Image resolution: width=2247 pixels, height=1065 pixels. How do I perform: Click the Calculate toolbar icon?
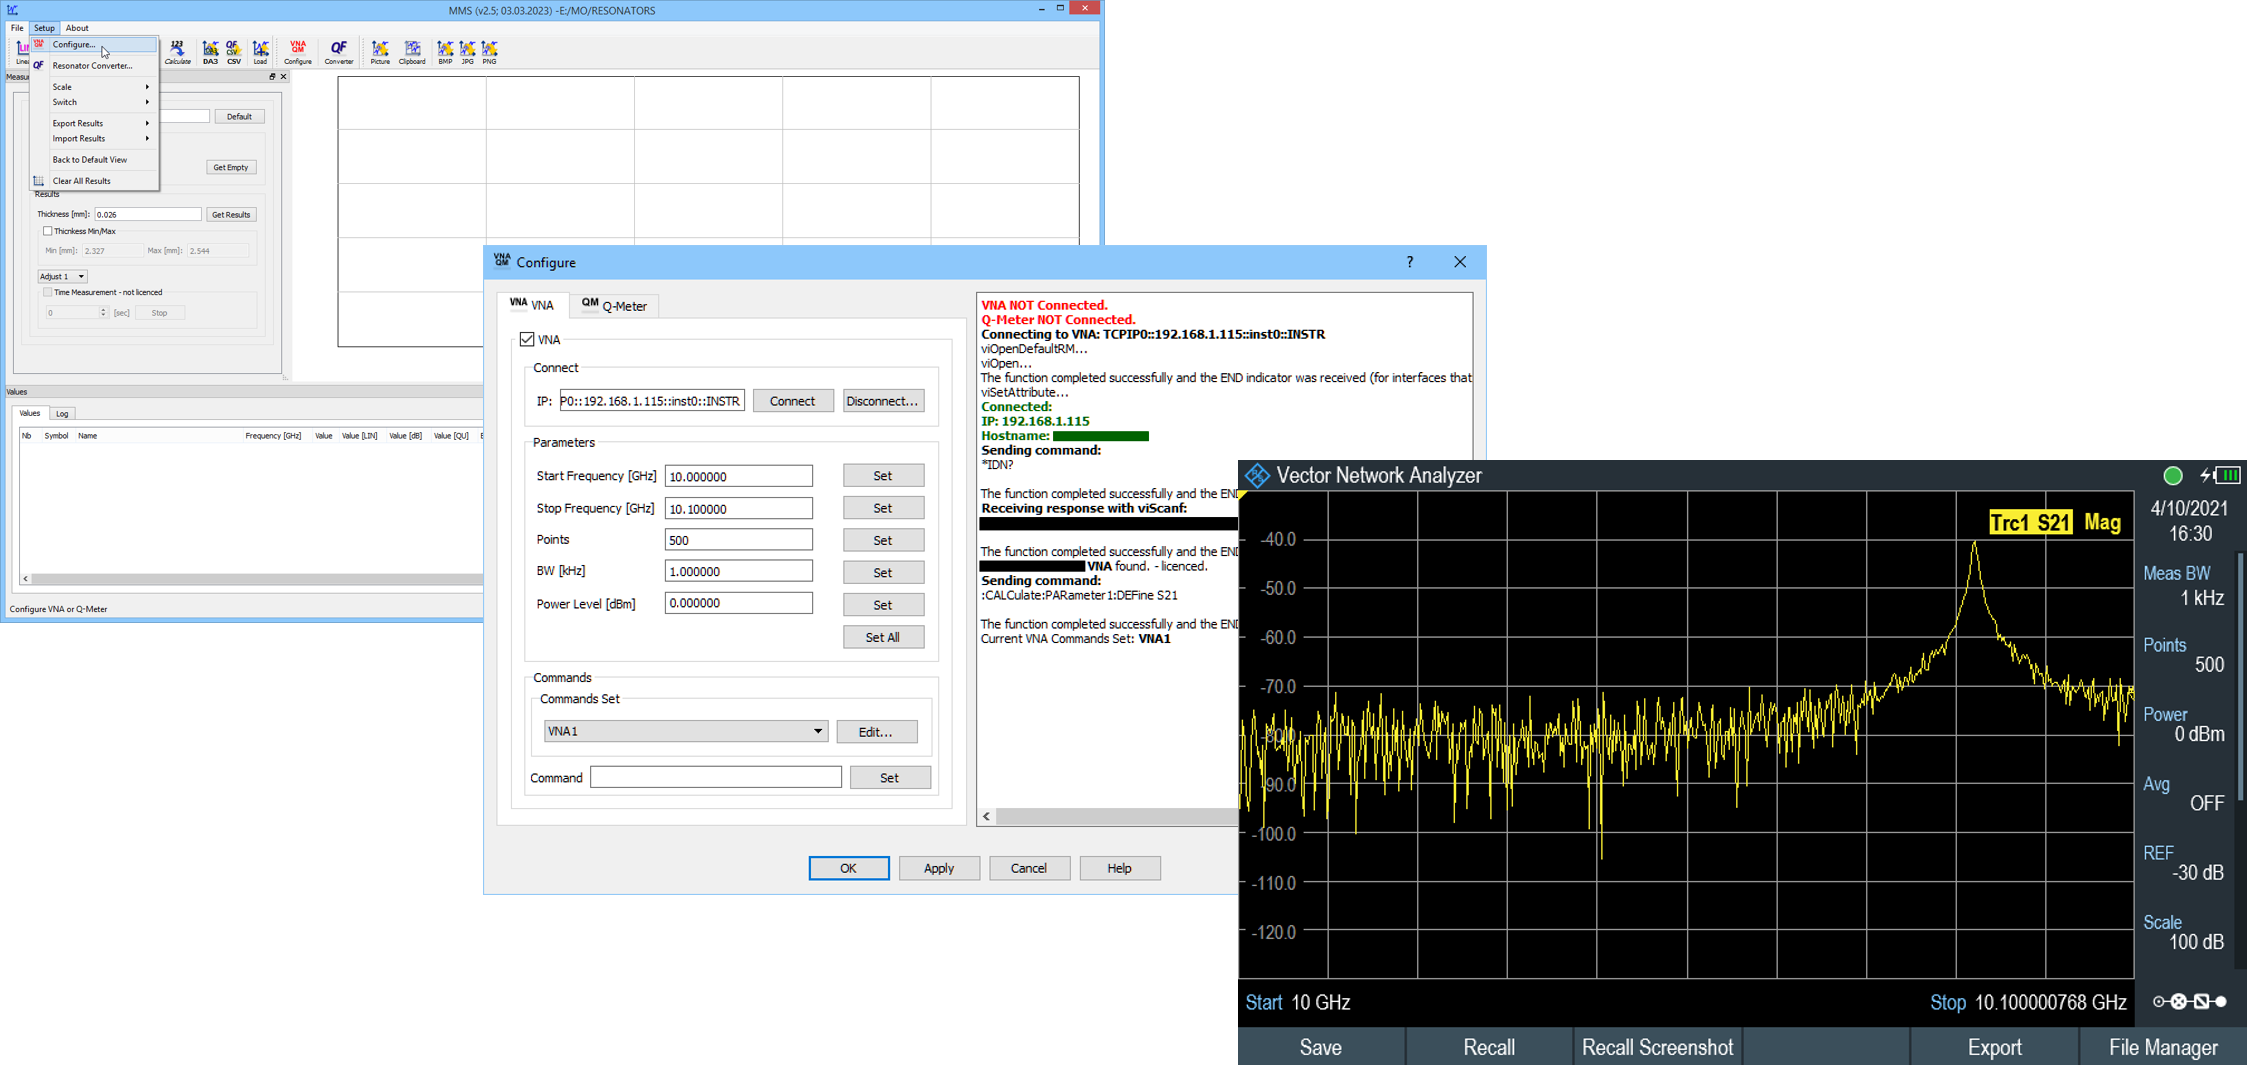(x=177, y=52)
